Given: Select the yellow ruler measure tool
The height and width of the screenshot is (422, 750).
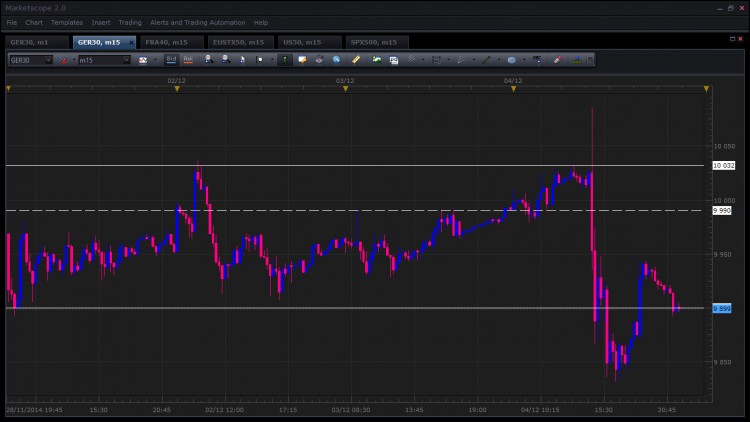Looking at the screenshot, I should [x=356, y=60].
